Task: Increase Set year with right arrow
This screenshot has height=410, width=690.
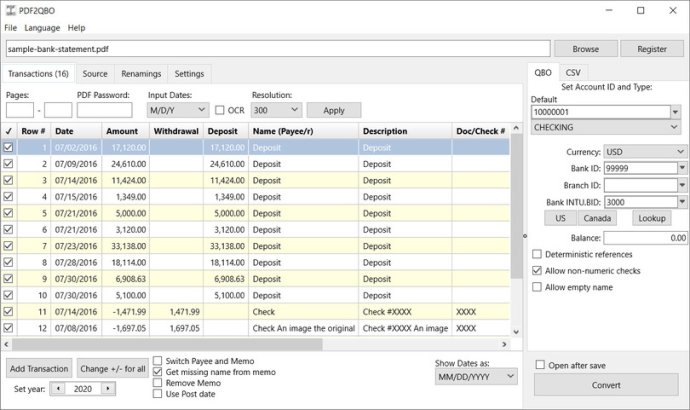Action: coord(108,388)
